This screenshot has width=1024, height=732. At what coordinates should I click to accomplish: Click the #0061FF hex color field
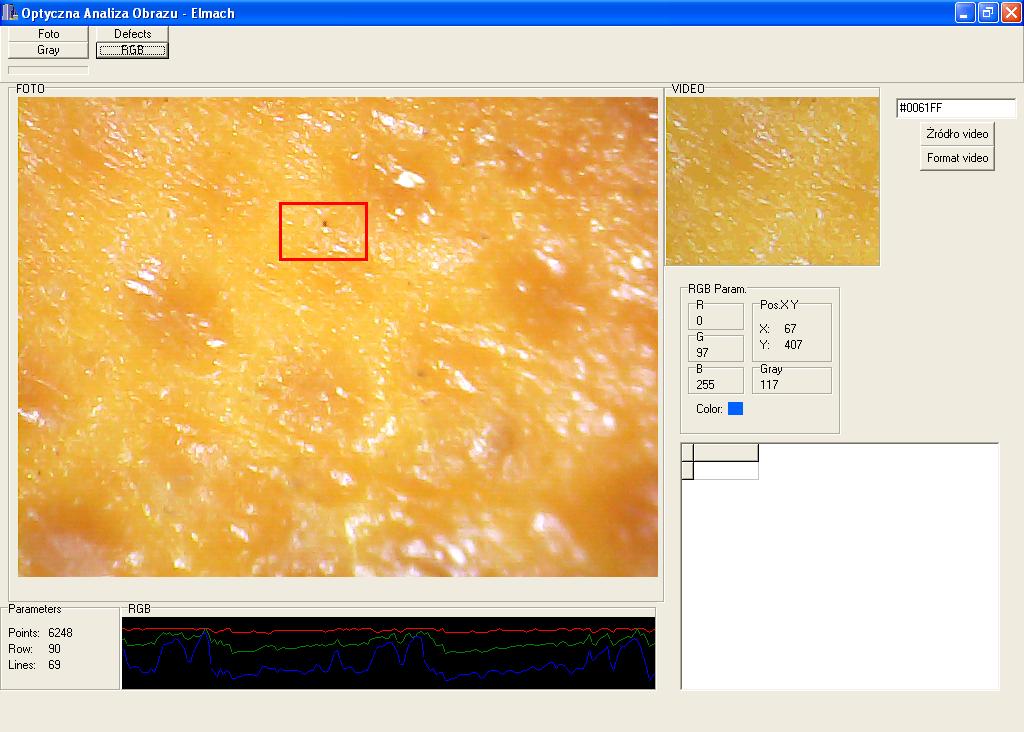955,108
